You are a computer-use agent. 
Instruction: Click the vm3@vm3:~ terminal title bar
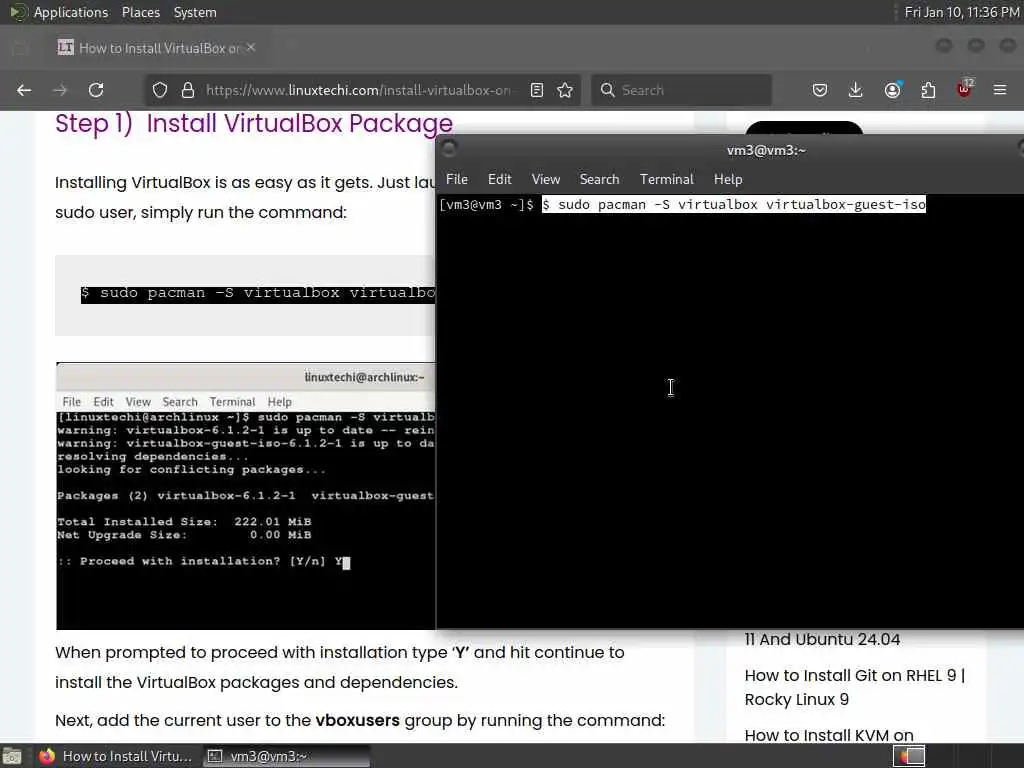[x=766, y=150]
